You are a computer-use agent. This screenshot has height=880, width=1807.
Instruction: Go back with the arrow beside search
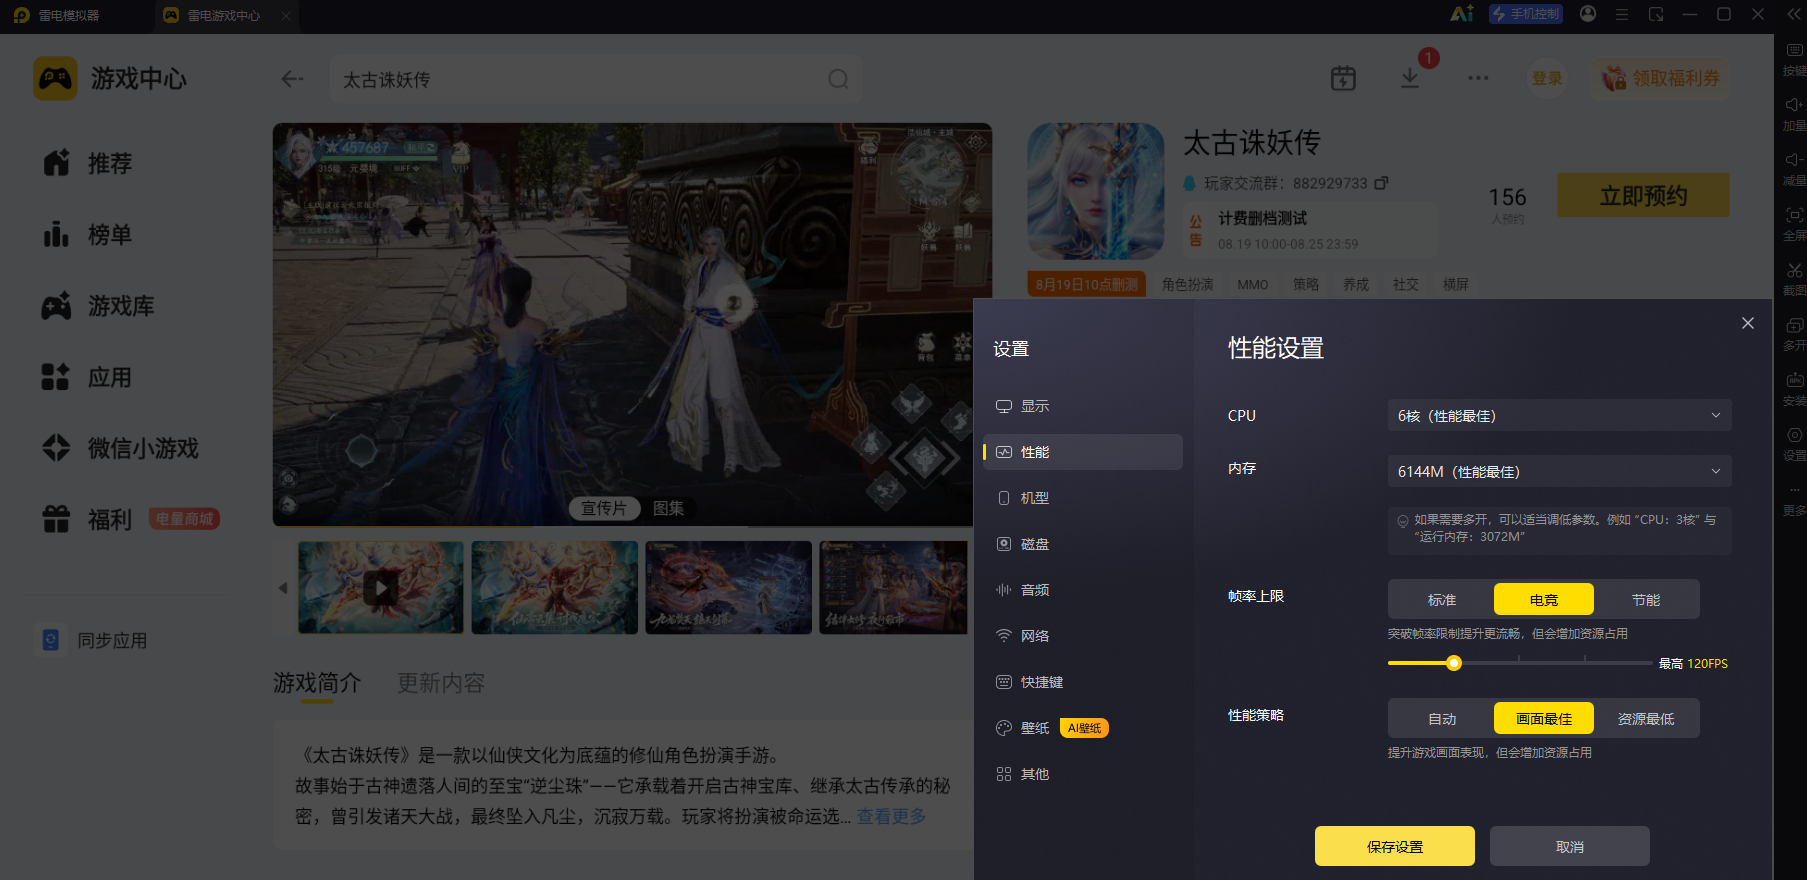point(292,79)
